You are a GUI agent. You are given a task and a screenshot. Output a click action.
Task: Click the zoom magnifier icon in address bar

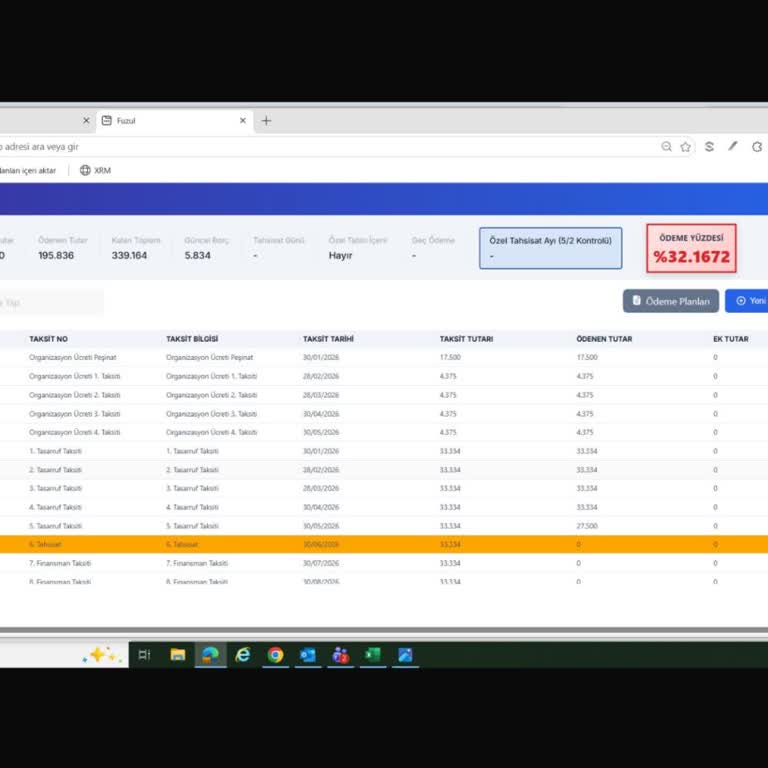pyautogui.click(x=666, y=146)
